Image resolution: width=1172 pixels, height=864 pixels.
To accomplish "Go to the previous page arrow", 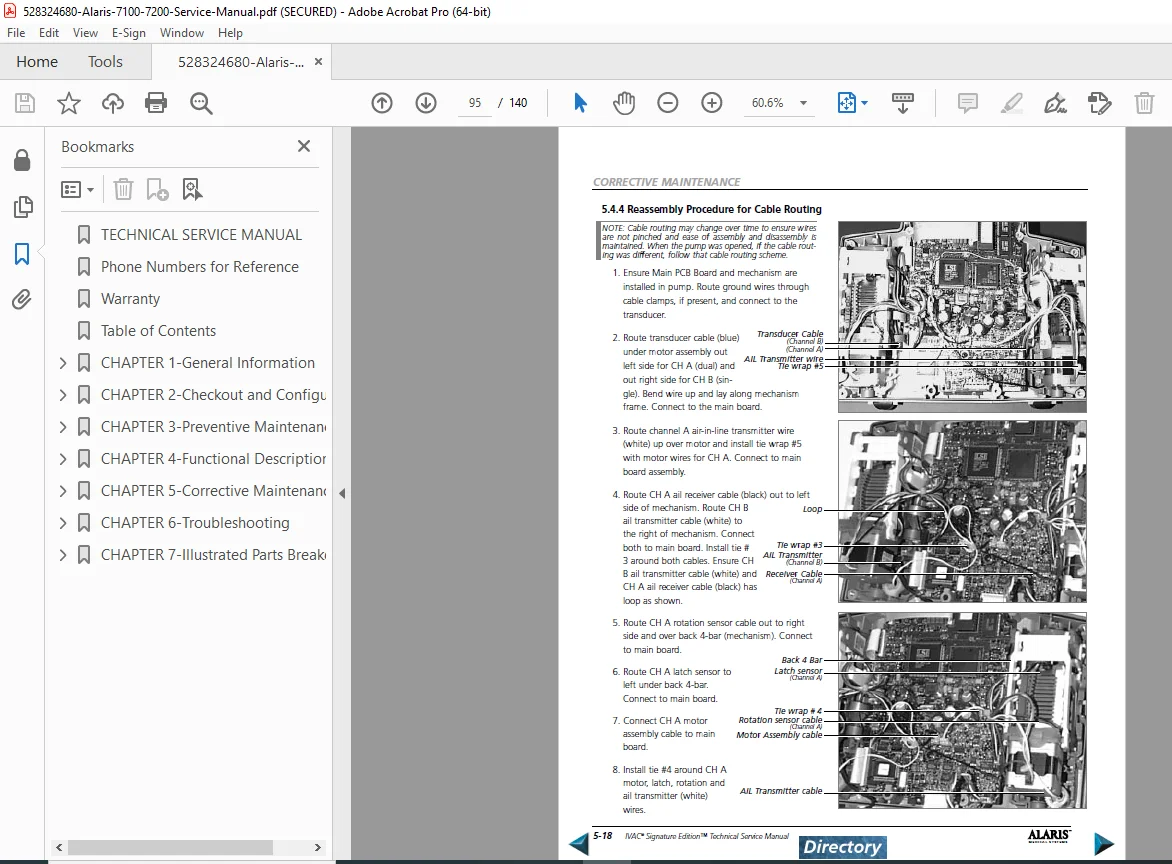I will [x=382, y=103].
